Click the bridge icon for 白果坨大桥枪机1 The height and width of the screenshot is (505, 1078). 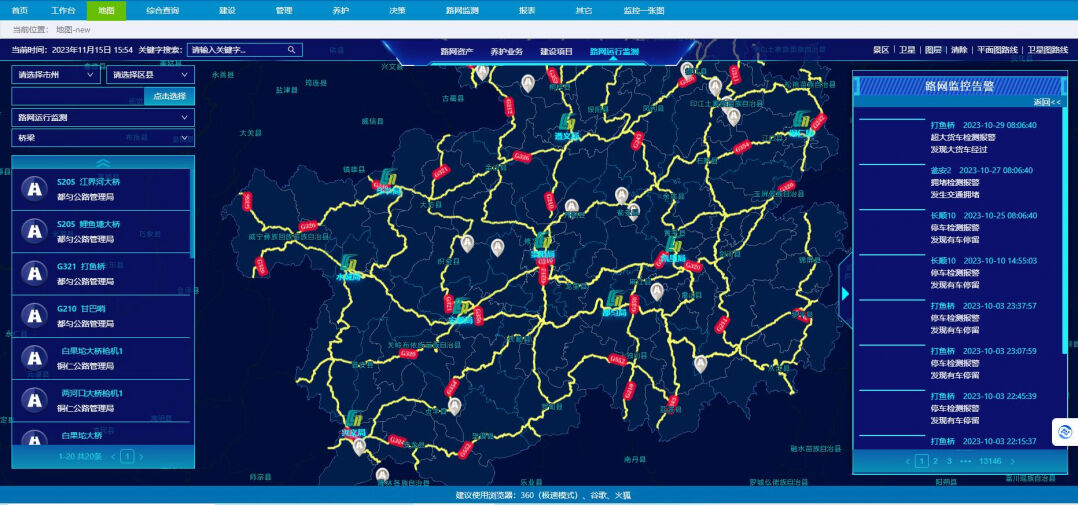click(34, 357)
